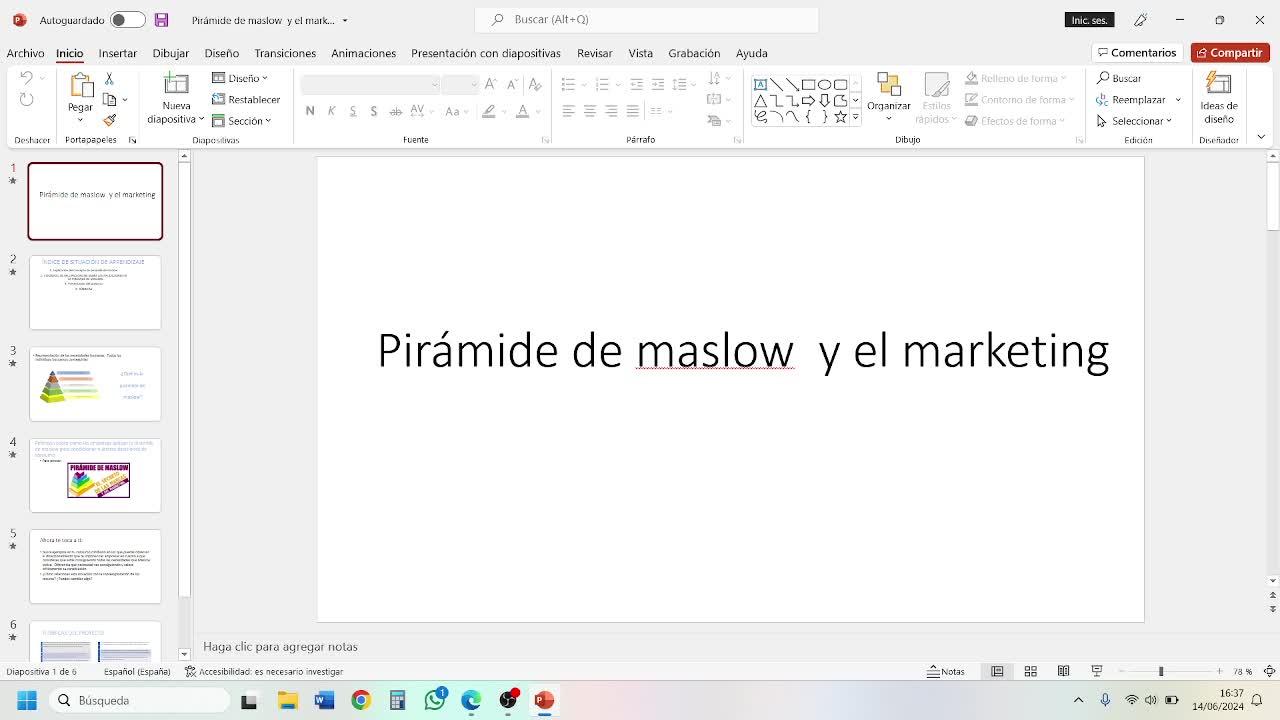The width and height of the screenshot is (1280, 720).
Task: Open WhatsApp from the taskbar
Action: click(435, 700)
